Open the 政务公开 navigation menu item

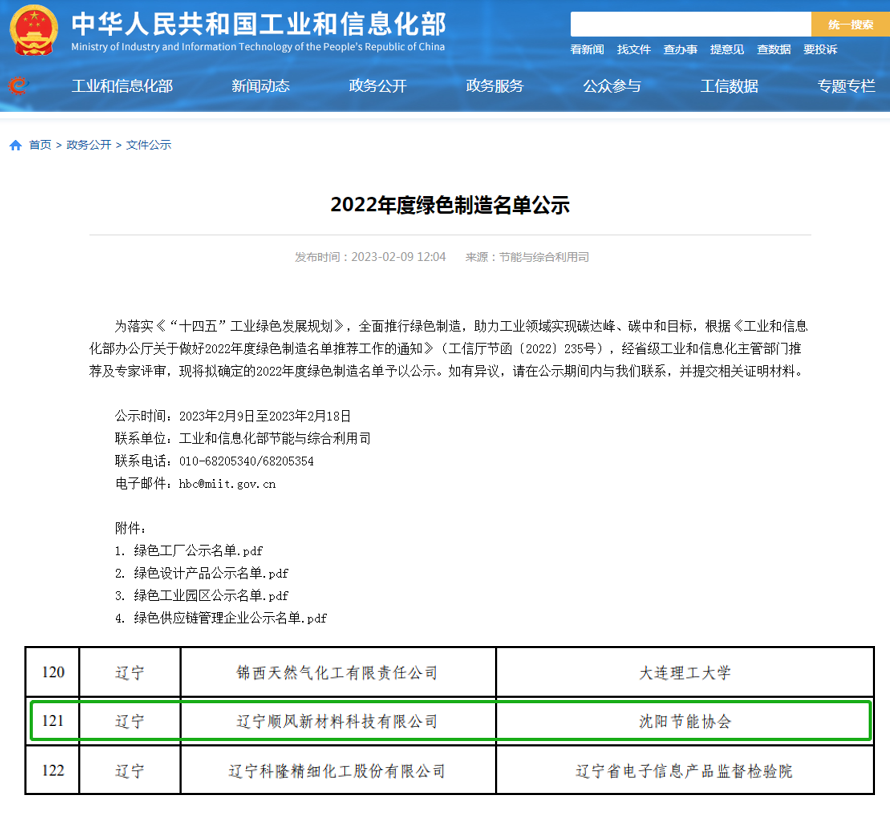coord(378,86)
